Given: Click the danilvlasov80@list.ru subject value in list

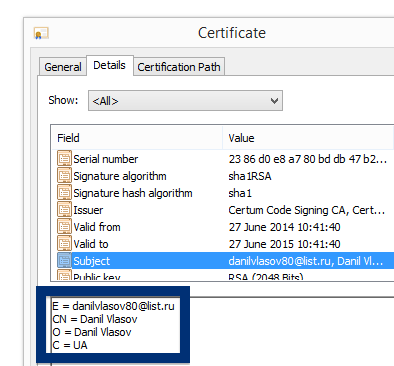Looking at the screenshot, I should pyautogui.click(x=306, y=261).
